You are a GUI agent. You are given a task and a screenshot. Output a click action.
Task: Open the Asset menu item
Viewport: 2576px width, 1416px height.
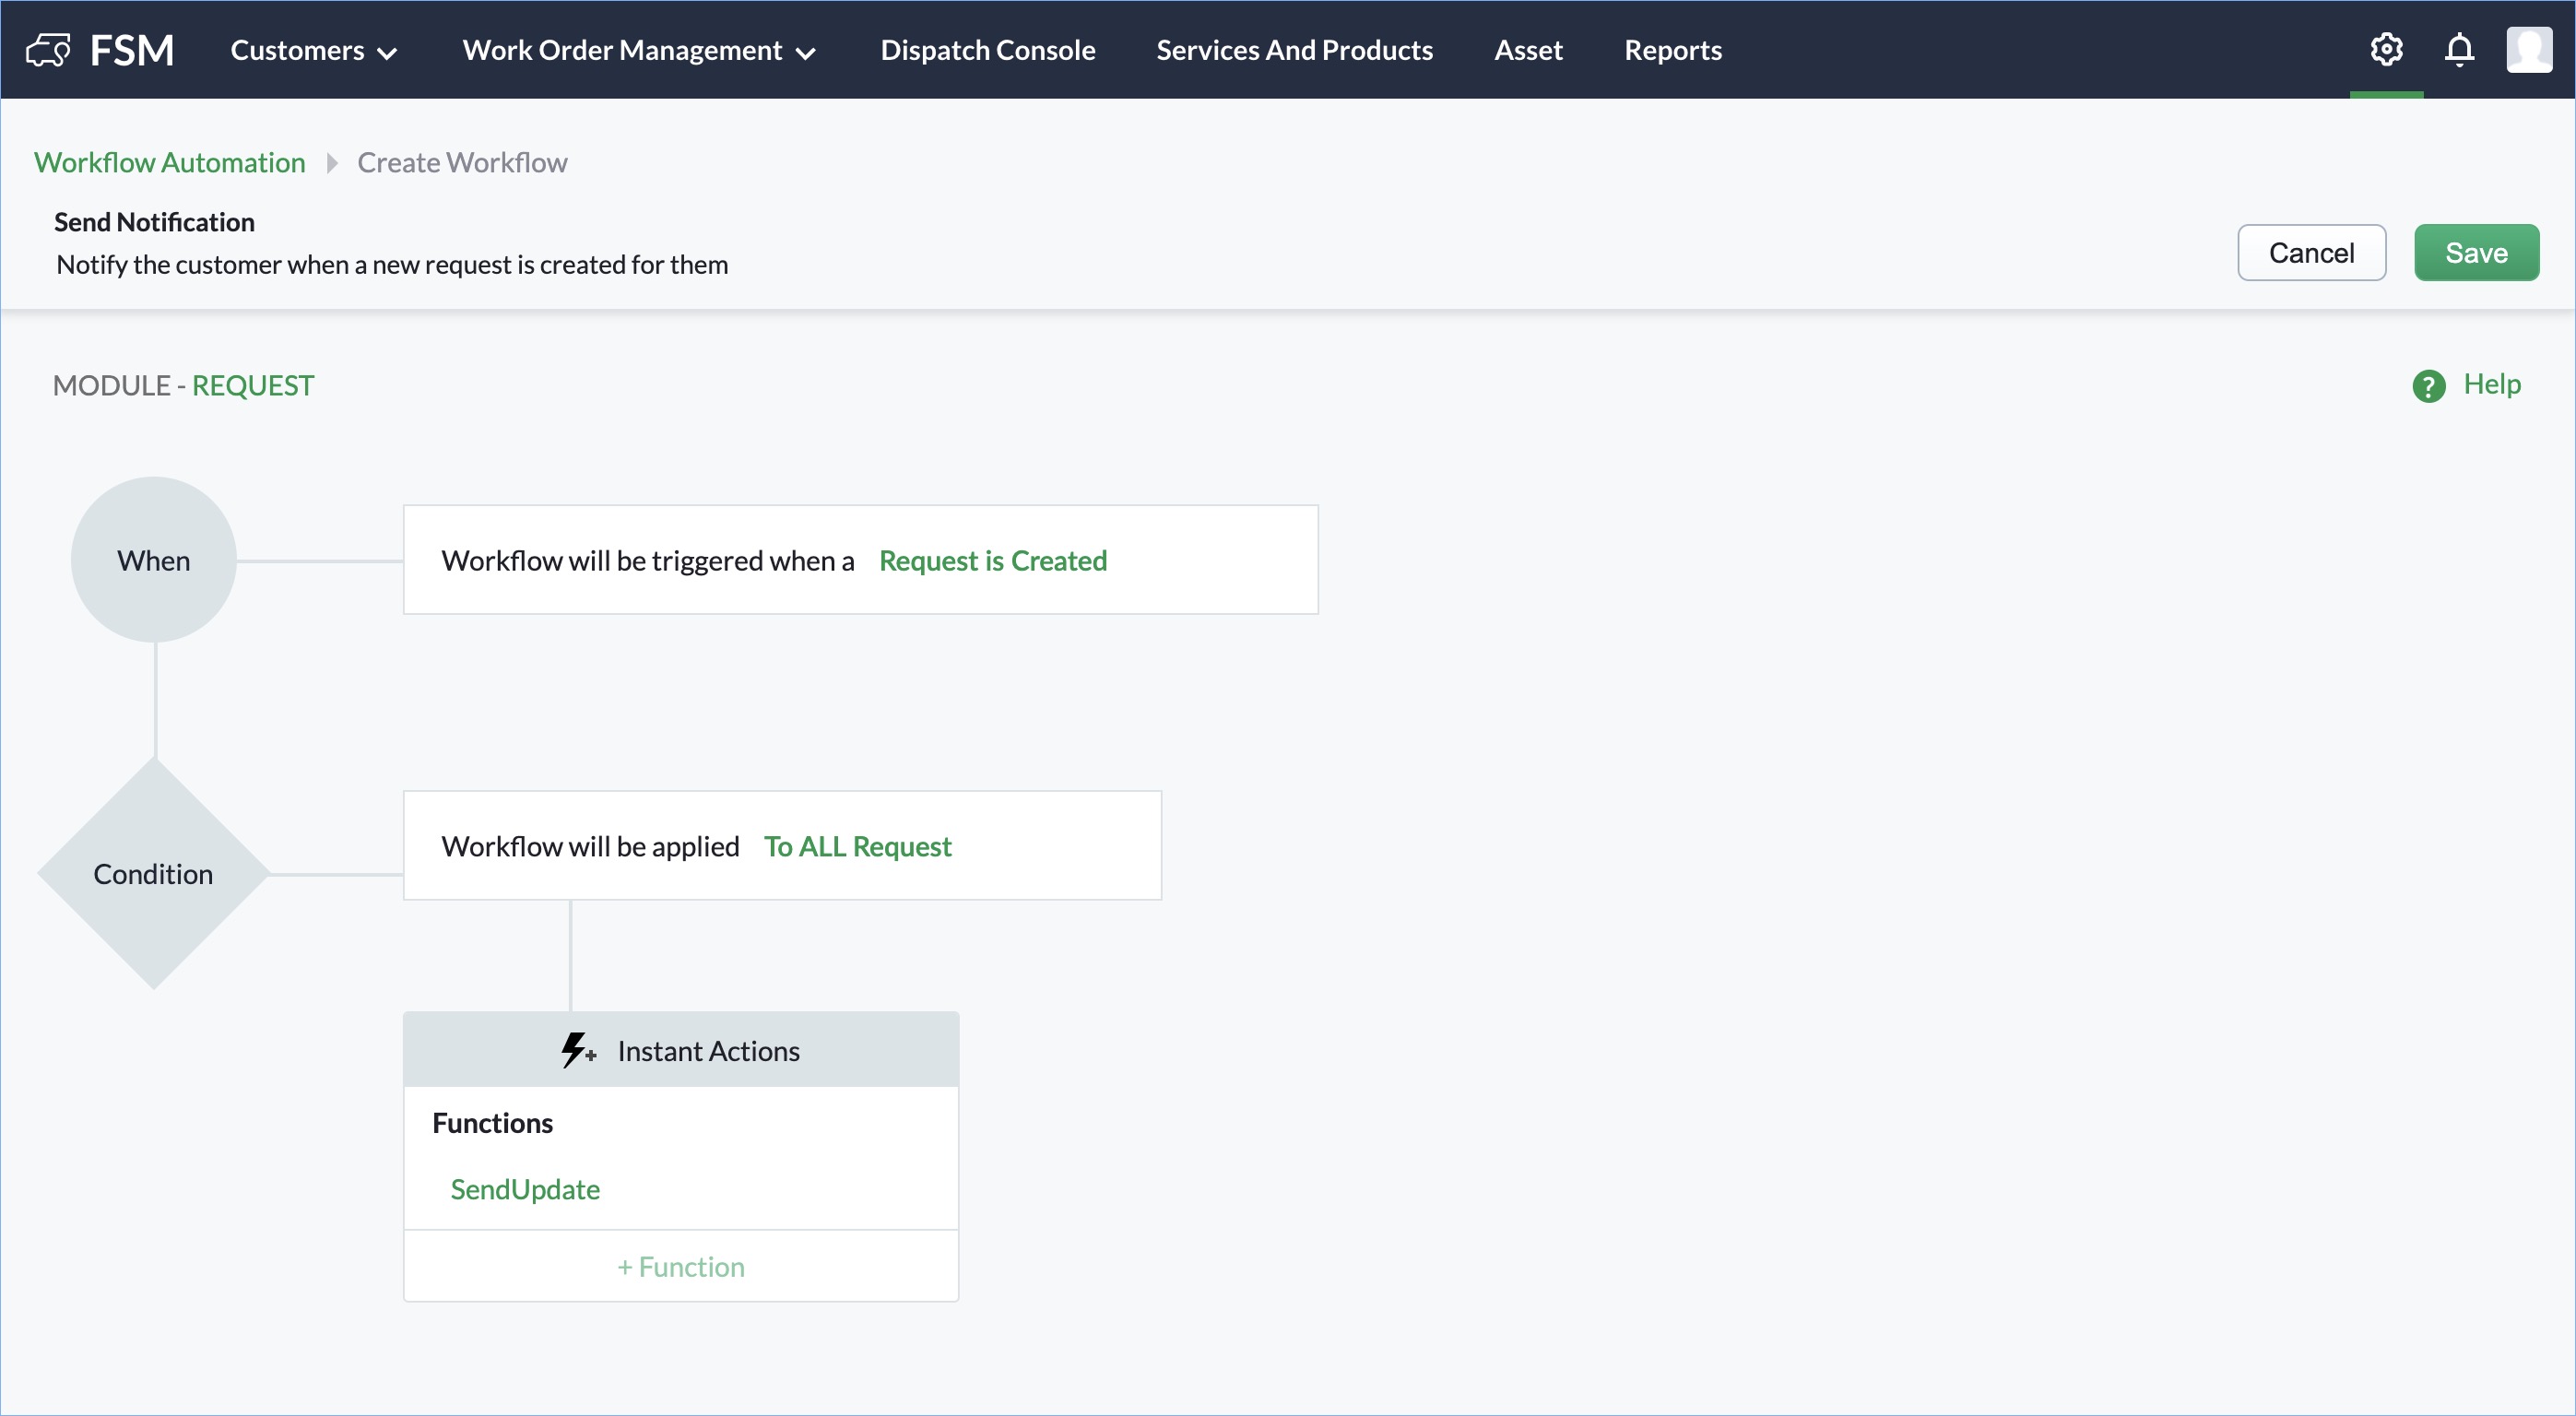(1527, 50)
